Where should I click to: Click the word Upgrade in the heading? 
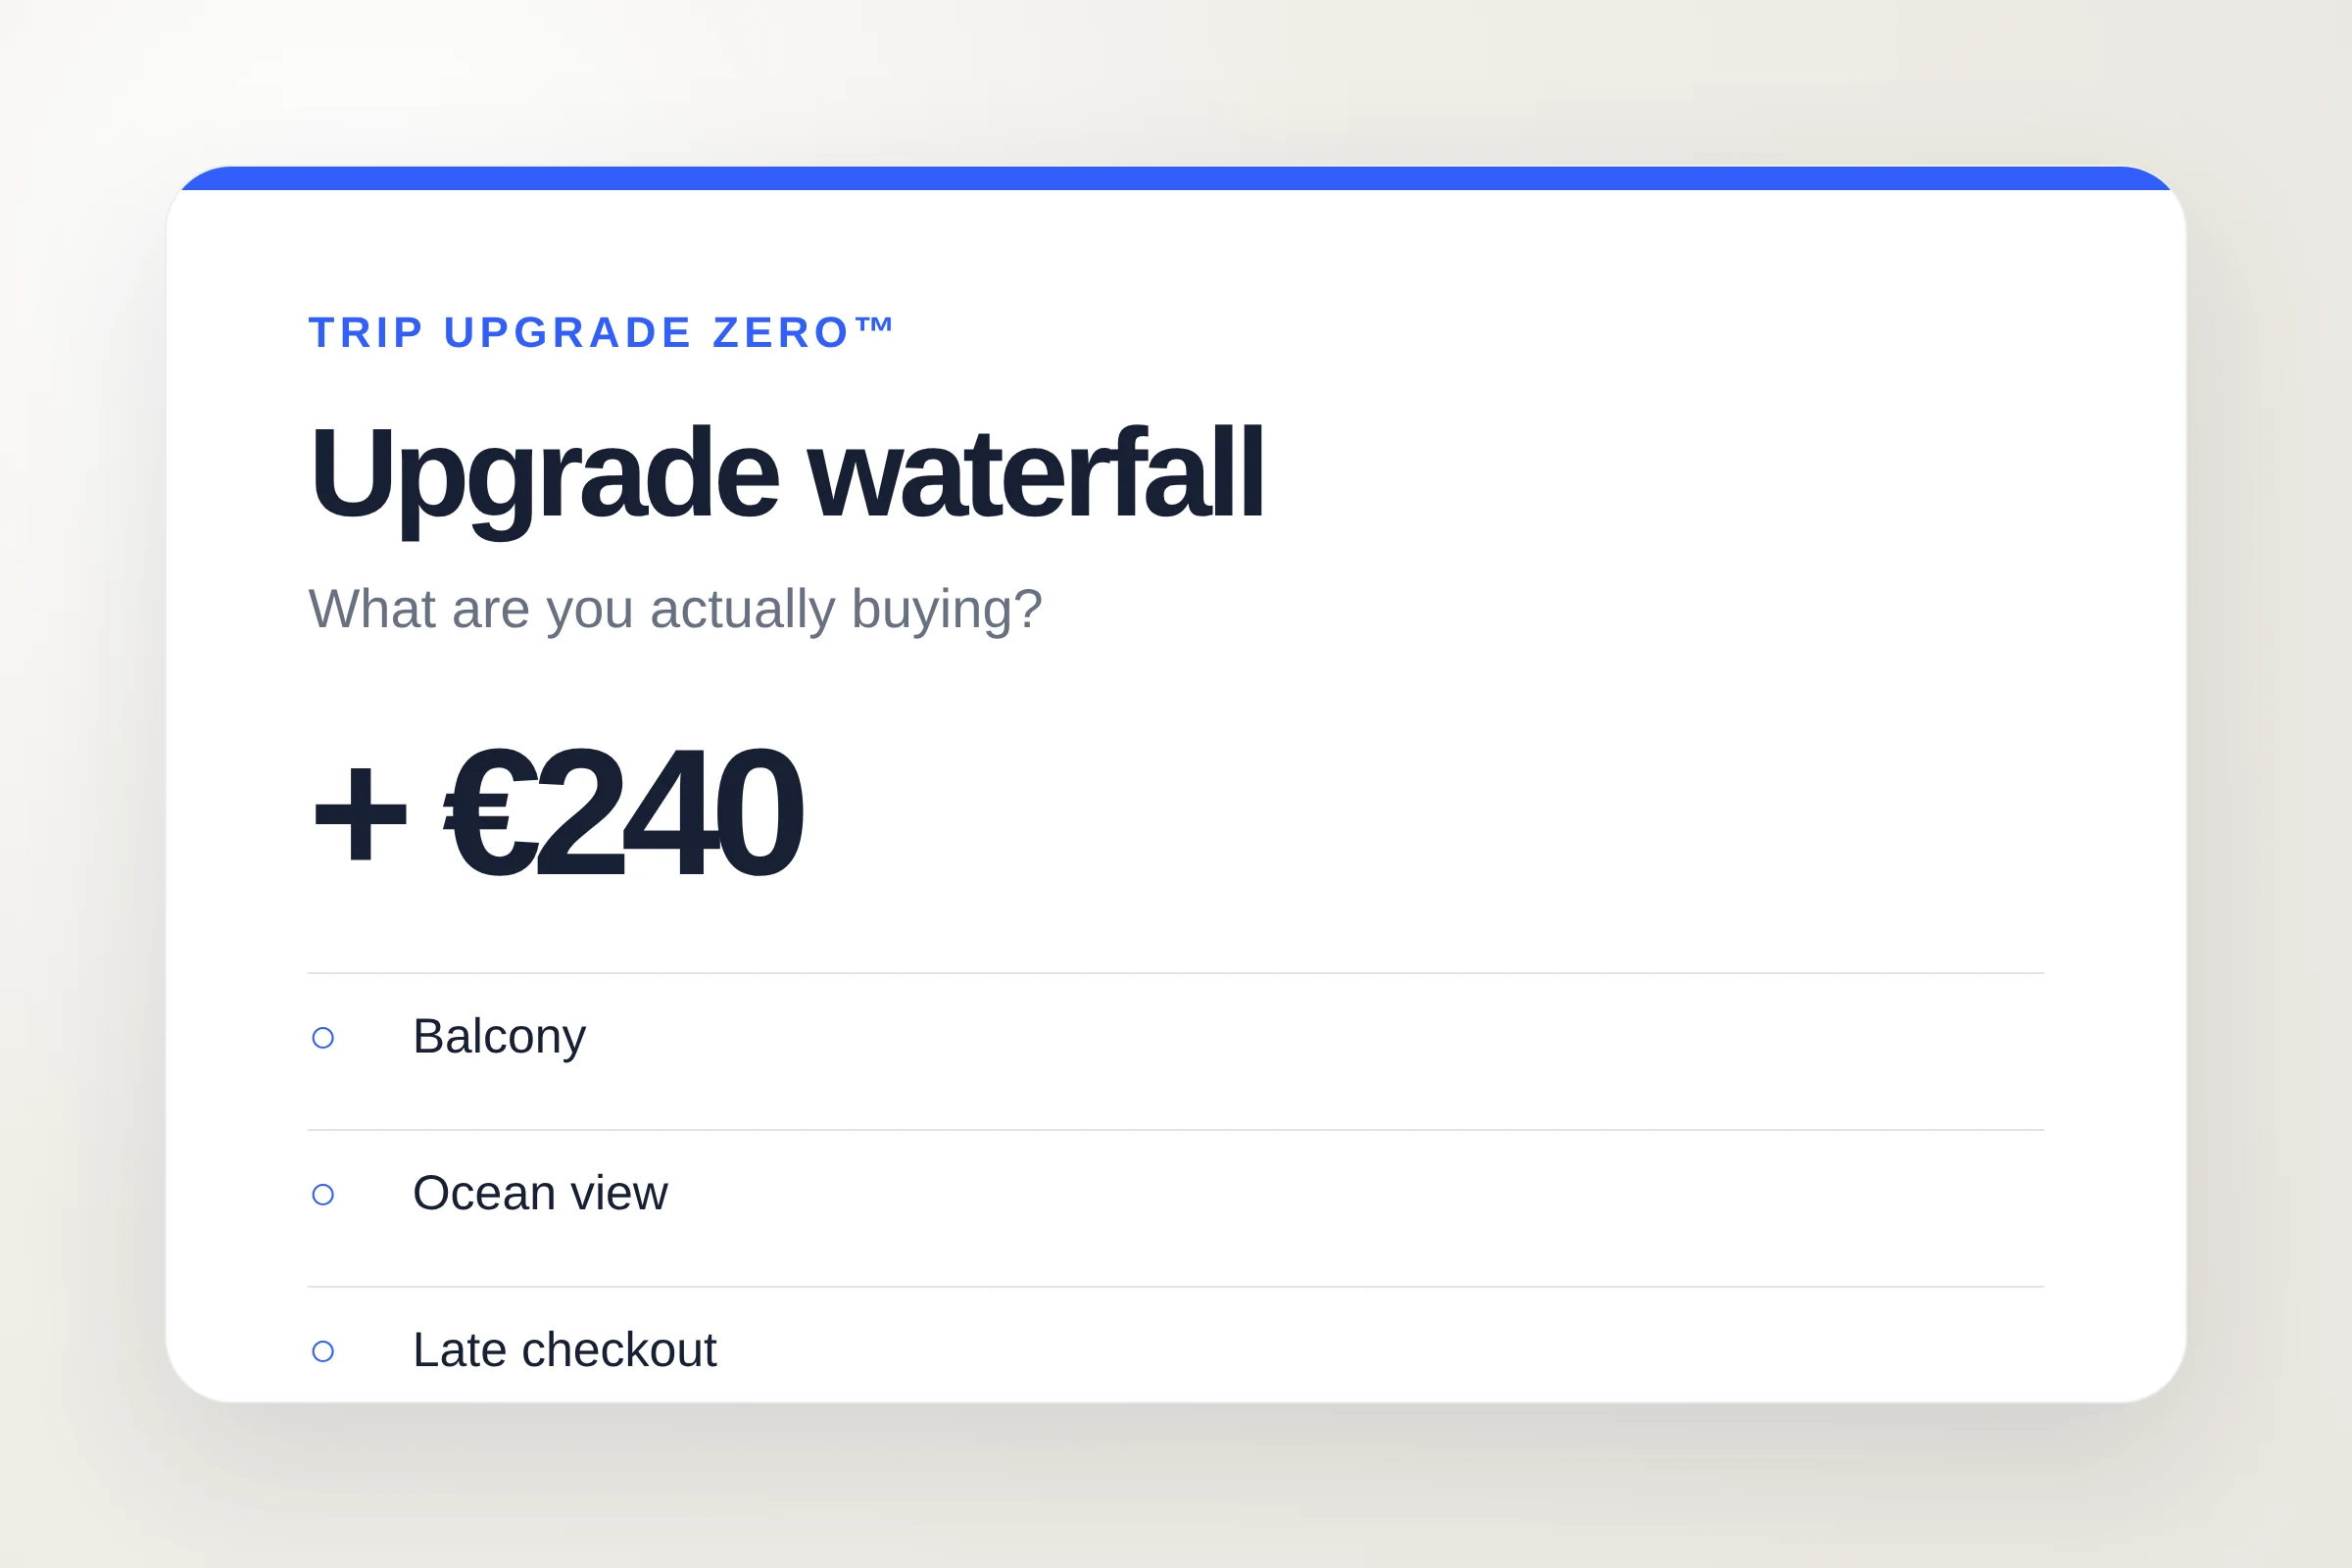(x=543, y=476)
